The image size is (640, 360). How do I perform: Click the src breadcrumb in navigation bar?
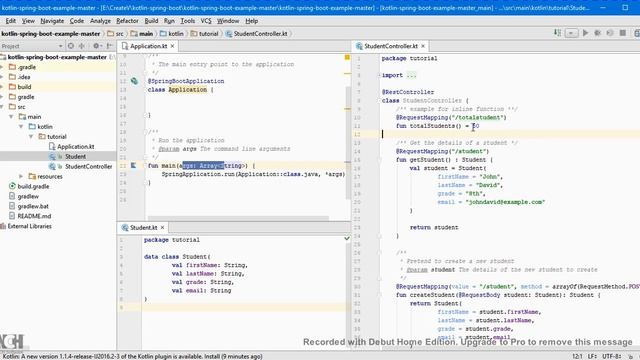pos(116,33)
